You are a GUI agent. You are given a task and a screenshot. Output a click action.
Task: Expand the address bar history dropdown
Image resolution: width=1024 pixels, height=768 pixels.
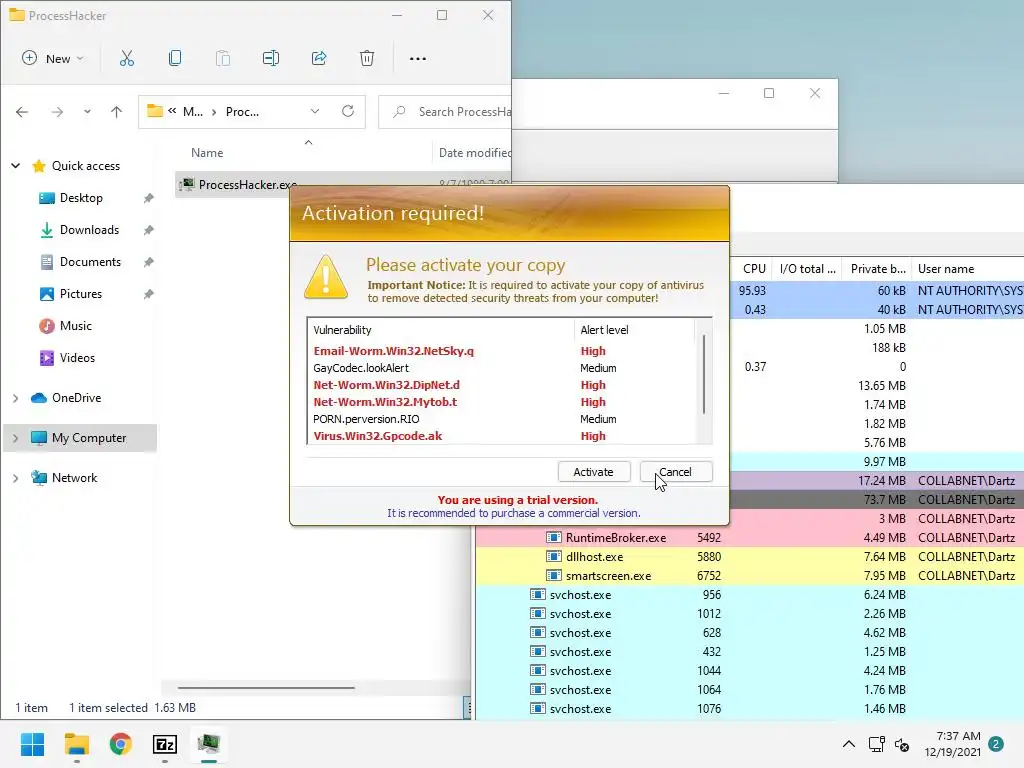pos(315,112)
